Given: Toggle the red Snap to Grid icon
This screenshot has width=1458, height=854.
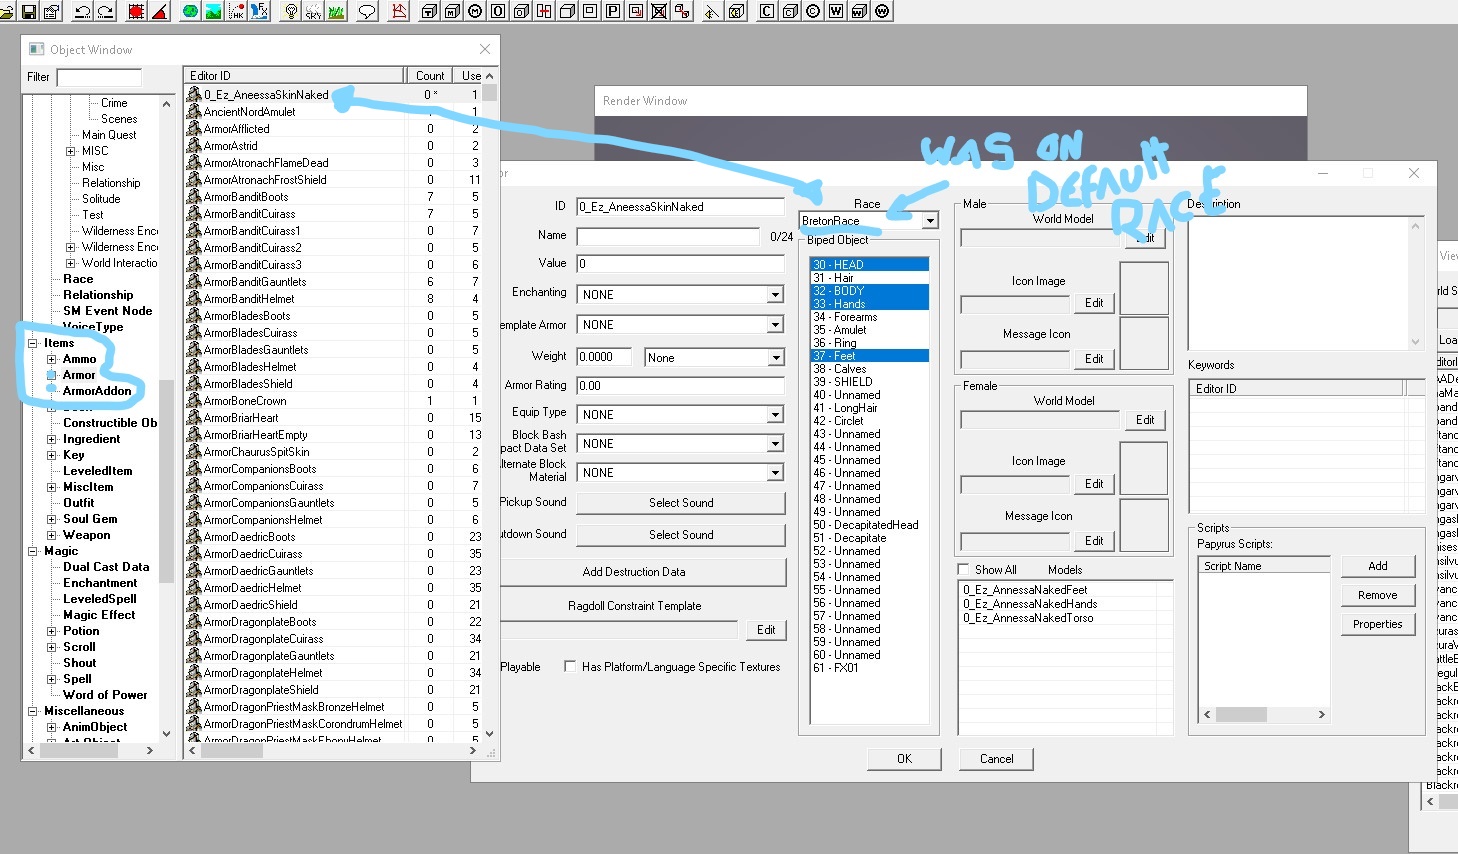Looking at the screenshot, I should (x=136, y=11).
